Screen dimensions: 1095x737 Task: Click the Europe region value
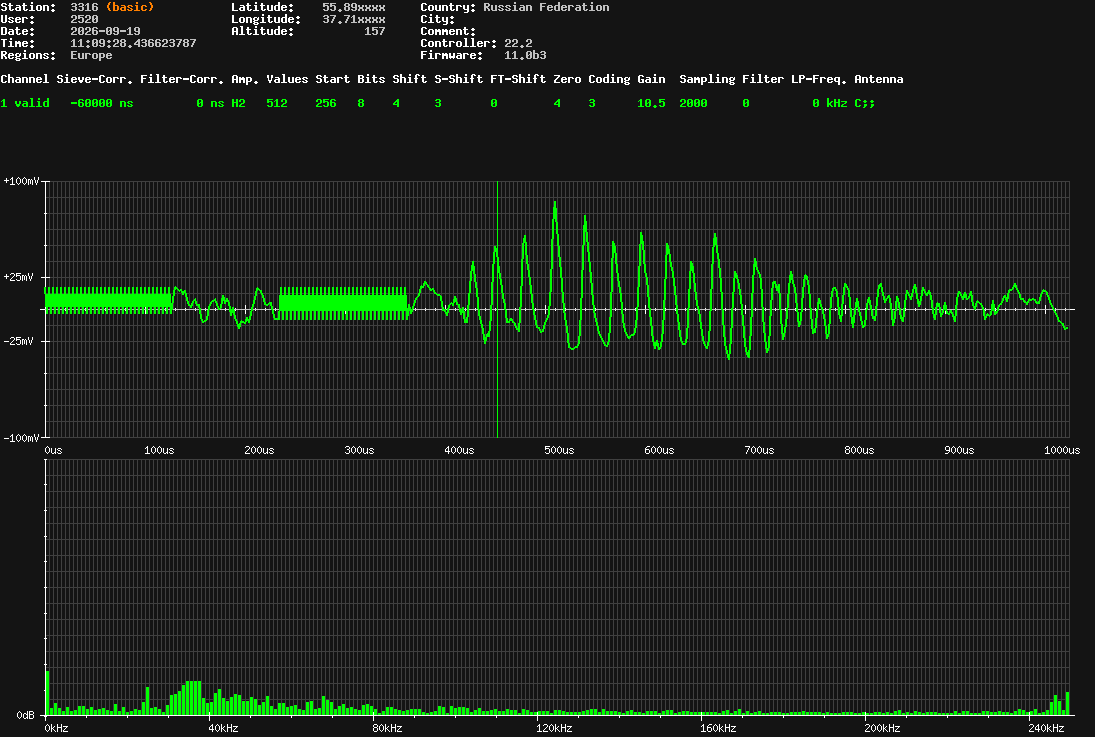coord(91,55)
